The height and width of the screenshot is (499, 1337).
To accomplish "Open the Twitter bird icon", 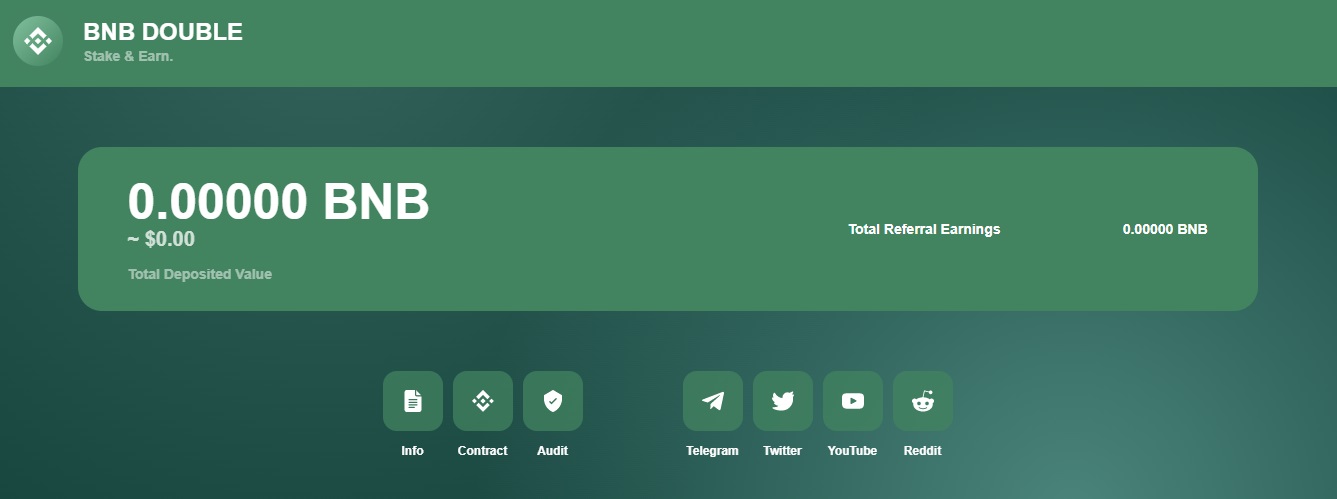I will pyautogui.click(x=783, y=401).
